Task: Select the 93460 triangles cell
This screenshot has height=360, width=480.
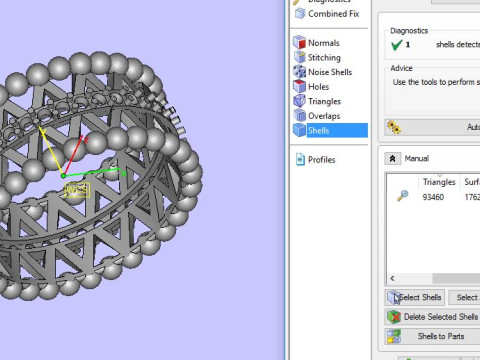Action: [433, 197]
